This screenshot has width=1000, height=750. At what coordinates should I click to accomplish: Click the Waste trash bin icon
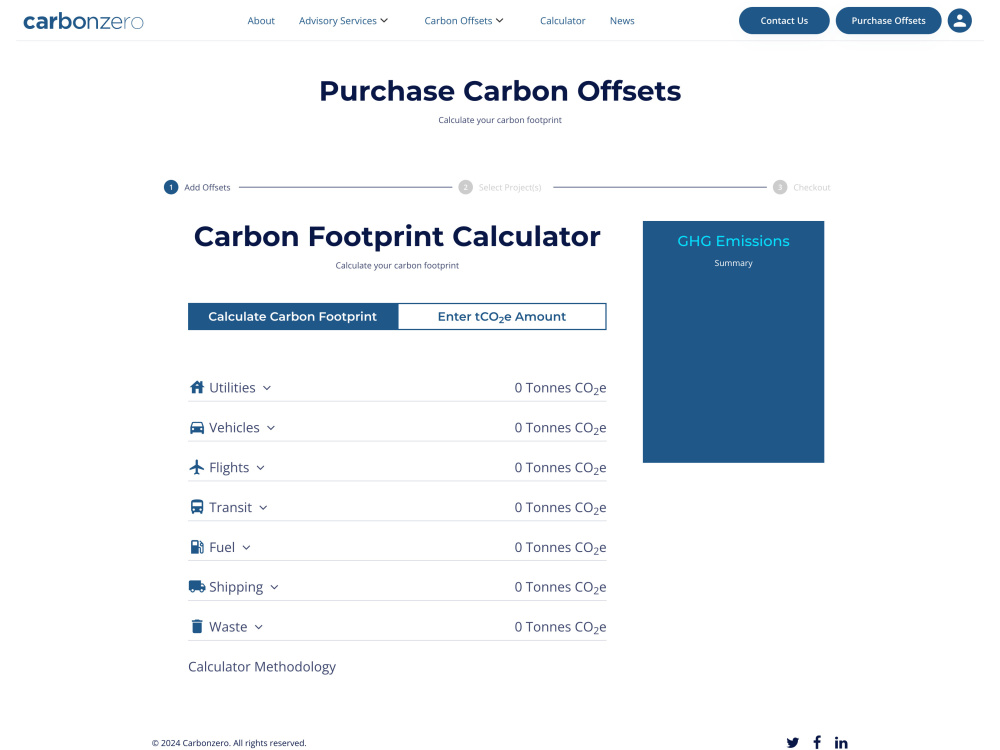(x=197, y=627)
